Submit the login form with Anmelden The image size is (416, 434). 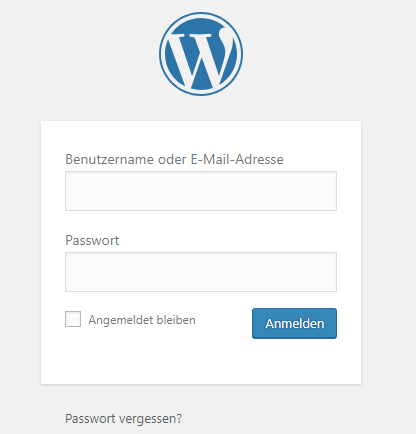click(x=294, y=323)
